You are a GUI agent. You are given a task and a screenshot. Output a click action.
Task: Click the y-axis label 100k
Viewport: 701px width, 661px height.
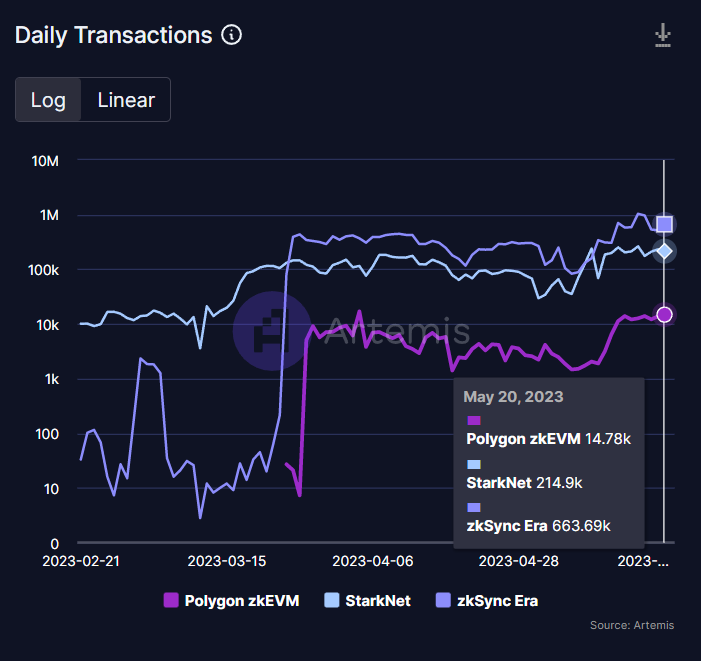tap(43, 270)
